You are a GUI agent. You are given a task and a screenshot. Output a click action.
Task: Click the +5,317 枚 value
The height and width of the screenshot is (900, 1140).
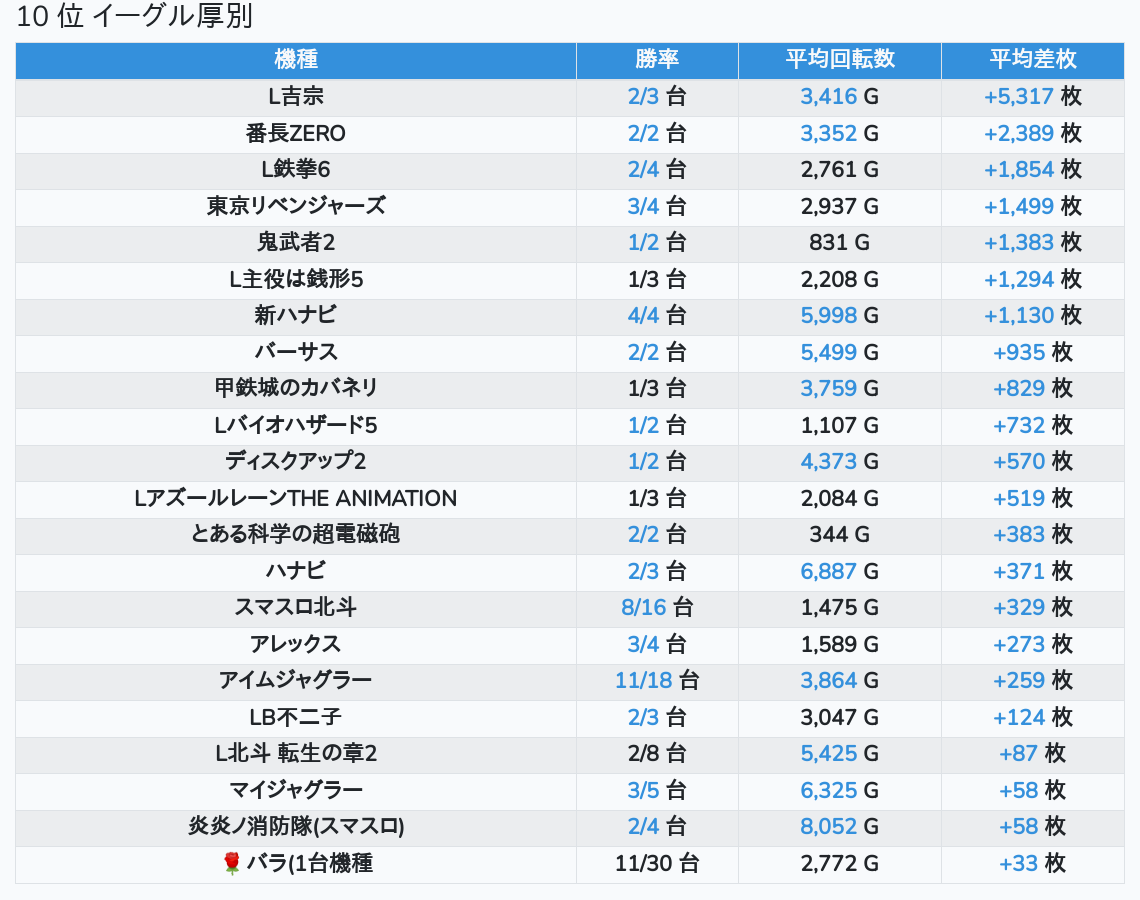(1032, 97)
